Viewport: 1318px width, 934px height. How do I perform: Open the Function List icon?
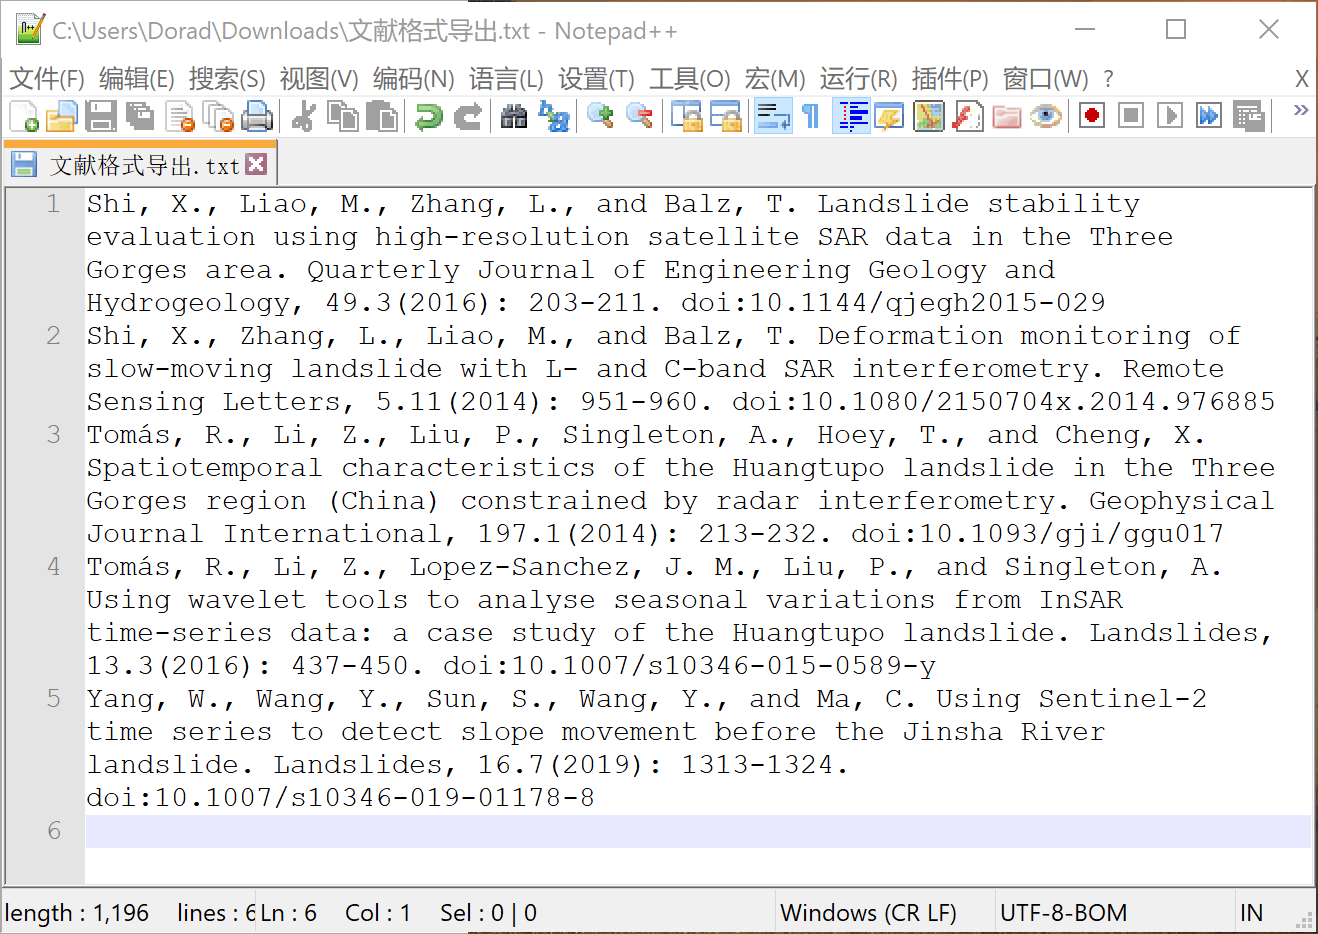(967, 117)
